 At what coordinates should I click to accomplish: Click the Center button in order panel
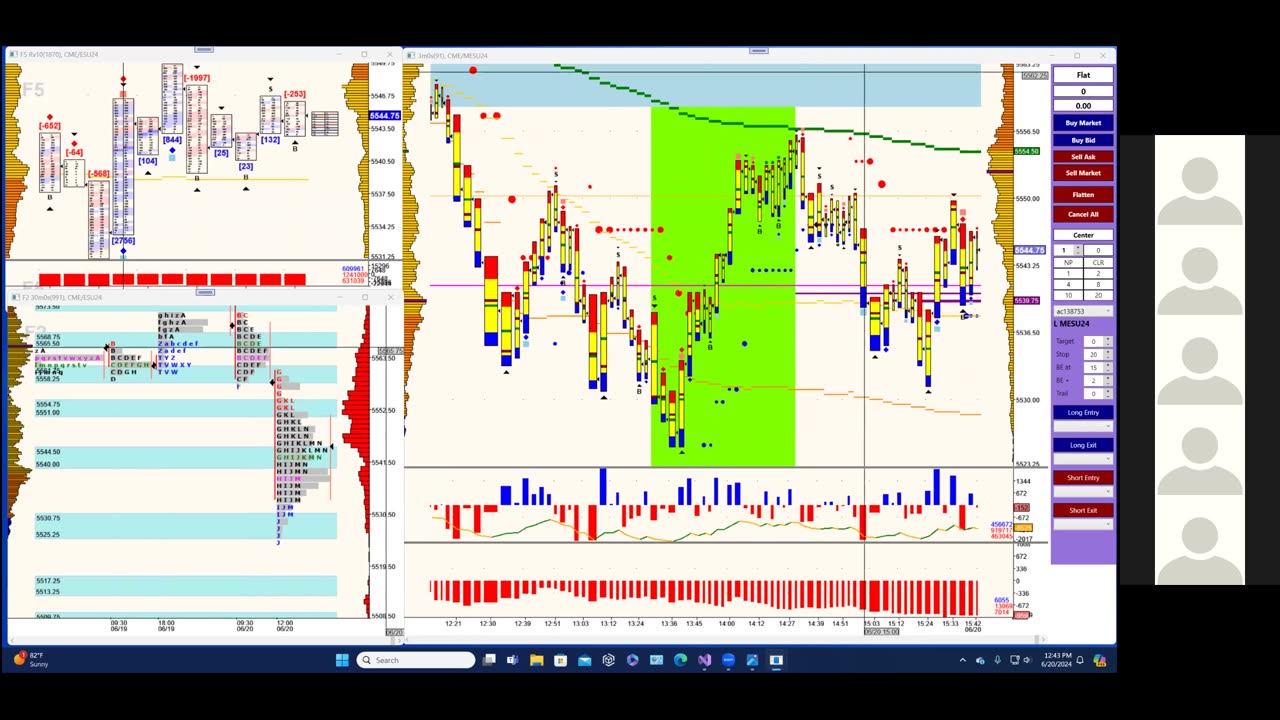[1083, 235]
